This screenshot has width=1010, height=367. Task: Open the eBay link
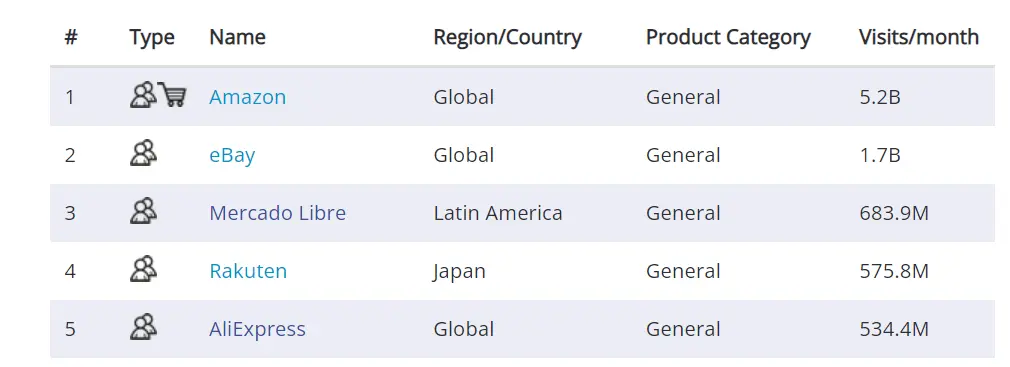[232, 155]
